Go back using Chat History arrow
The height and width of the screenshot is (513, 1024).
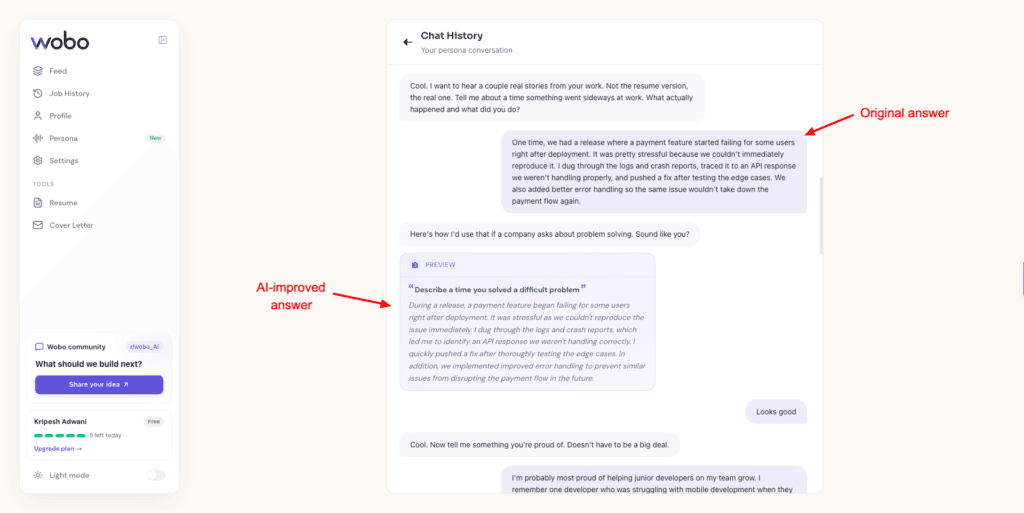[408, 42]
